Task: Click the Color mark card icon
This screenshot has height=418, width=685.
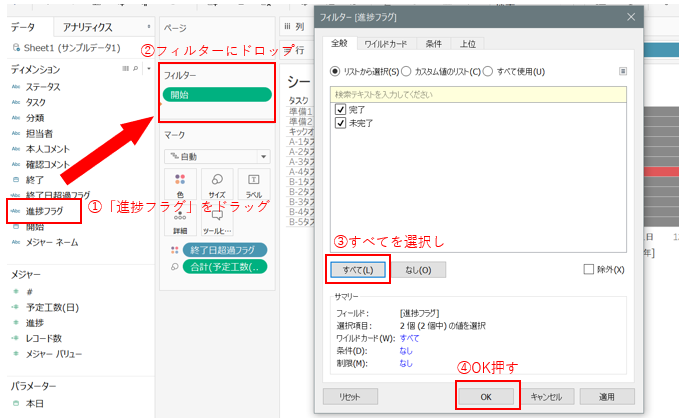Action: click(180, 179)
